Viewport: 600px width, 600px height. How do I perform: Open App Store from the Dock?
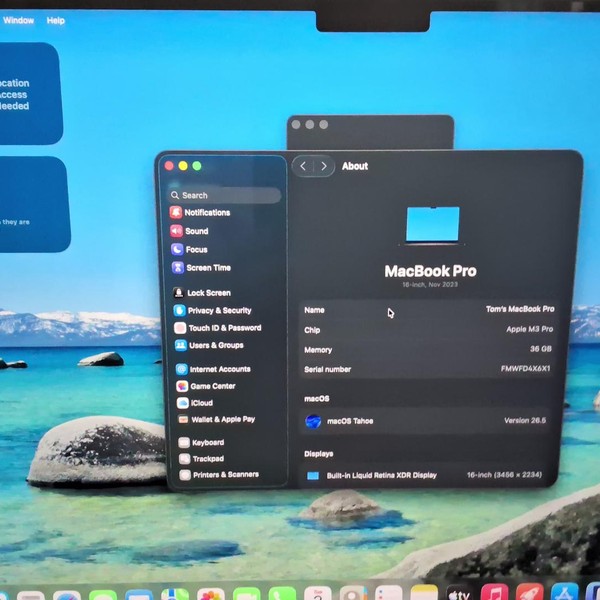coord(565,592)
